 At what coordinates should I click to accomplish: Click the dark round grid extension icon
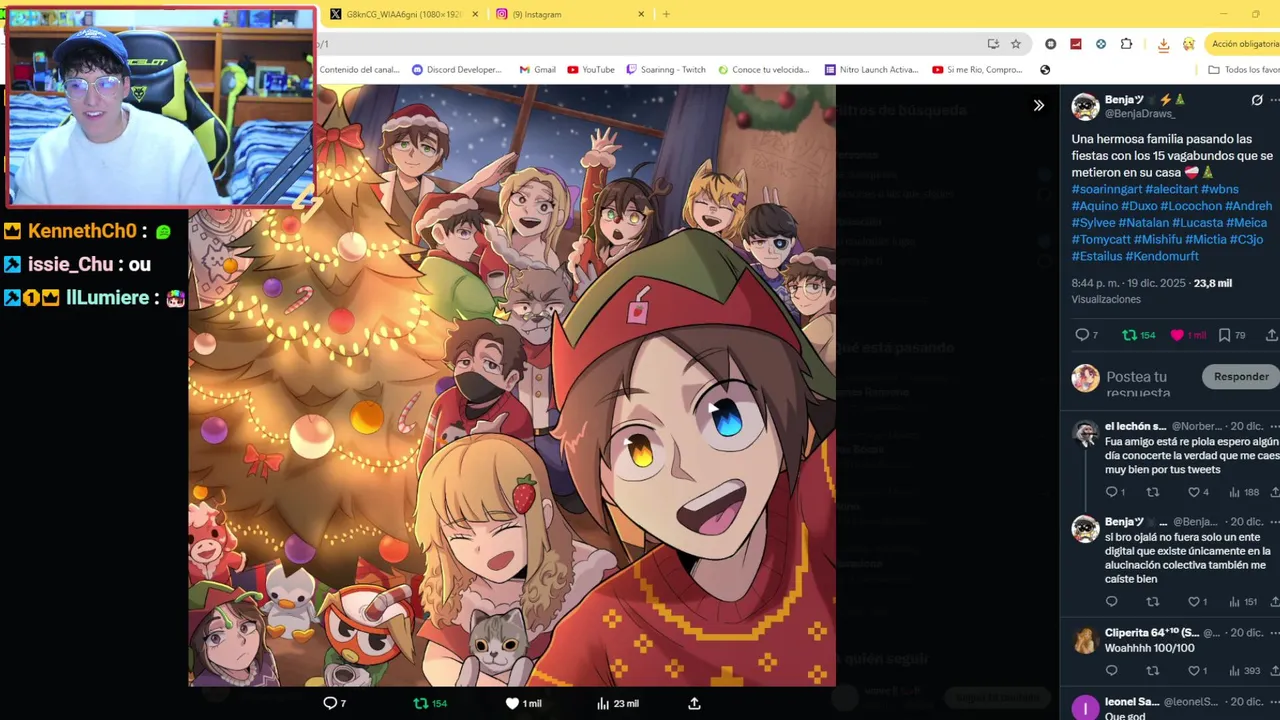click(1050, 44)
